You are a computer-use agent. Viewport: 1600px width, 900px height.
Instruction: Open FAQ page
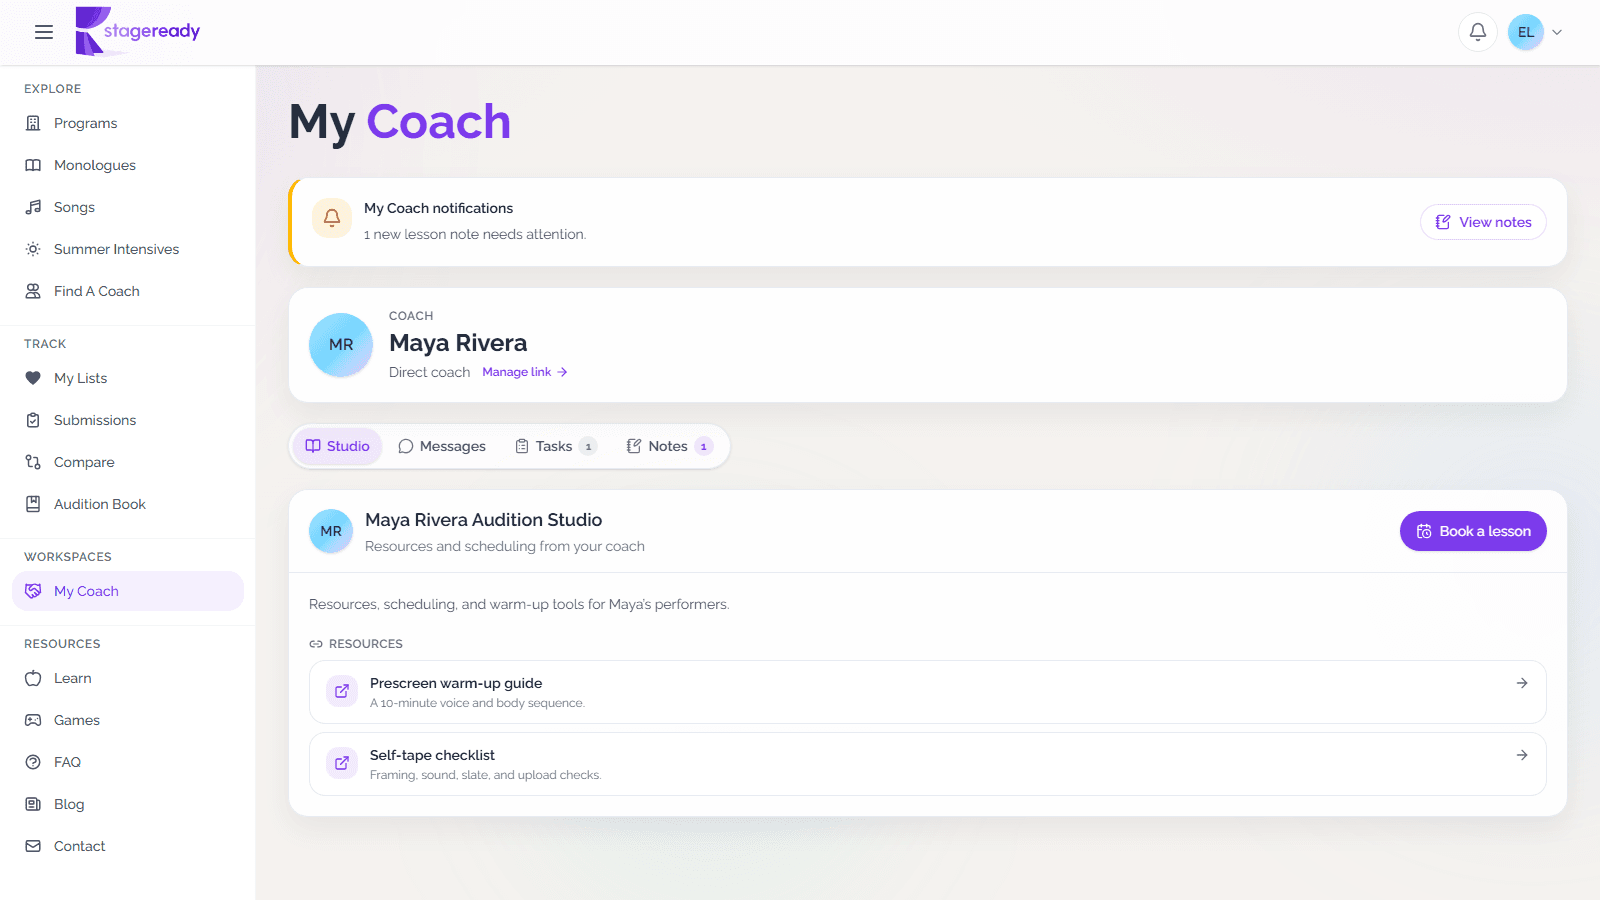128,762
